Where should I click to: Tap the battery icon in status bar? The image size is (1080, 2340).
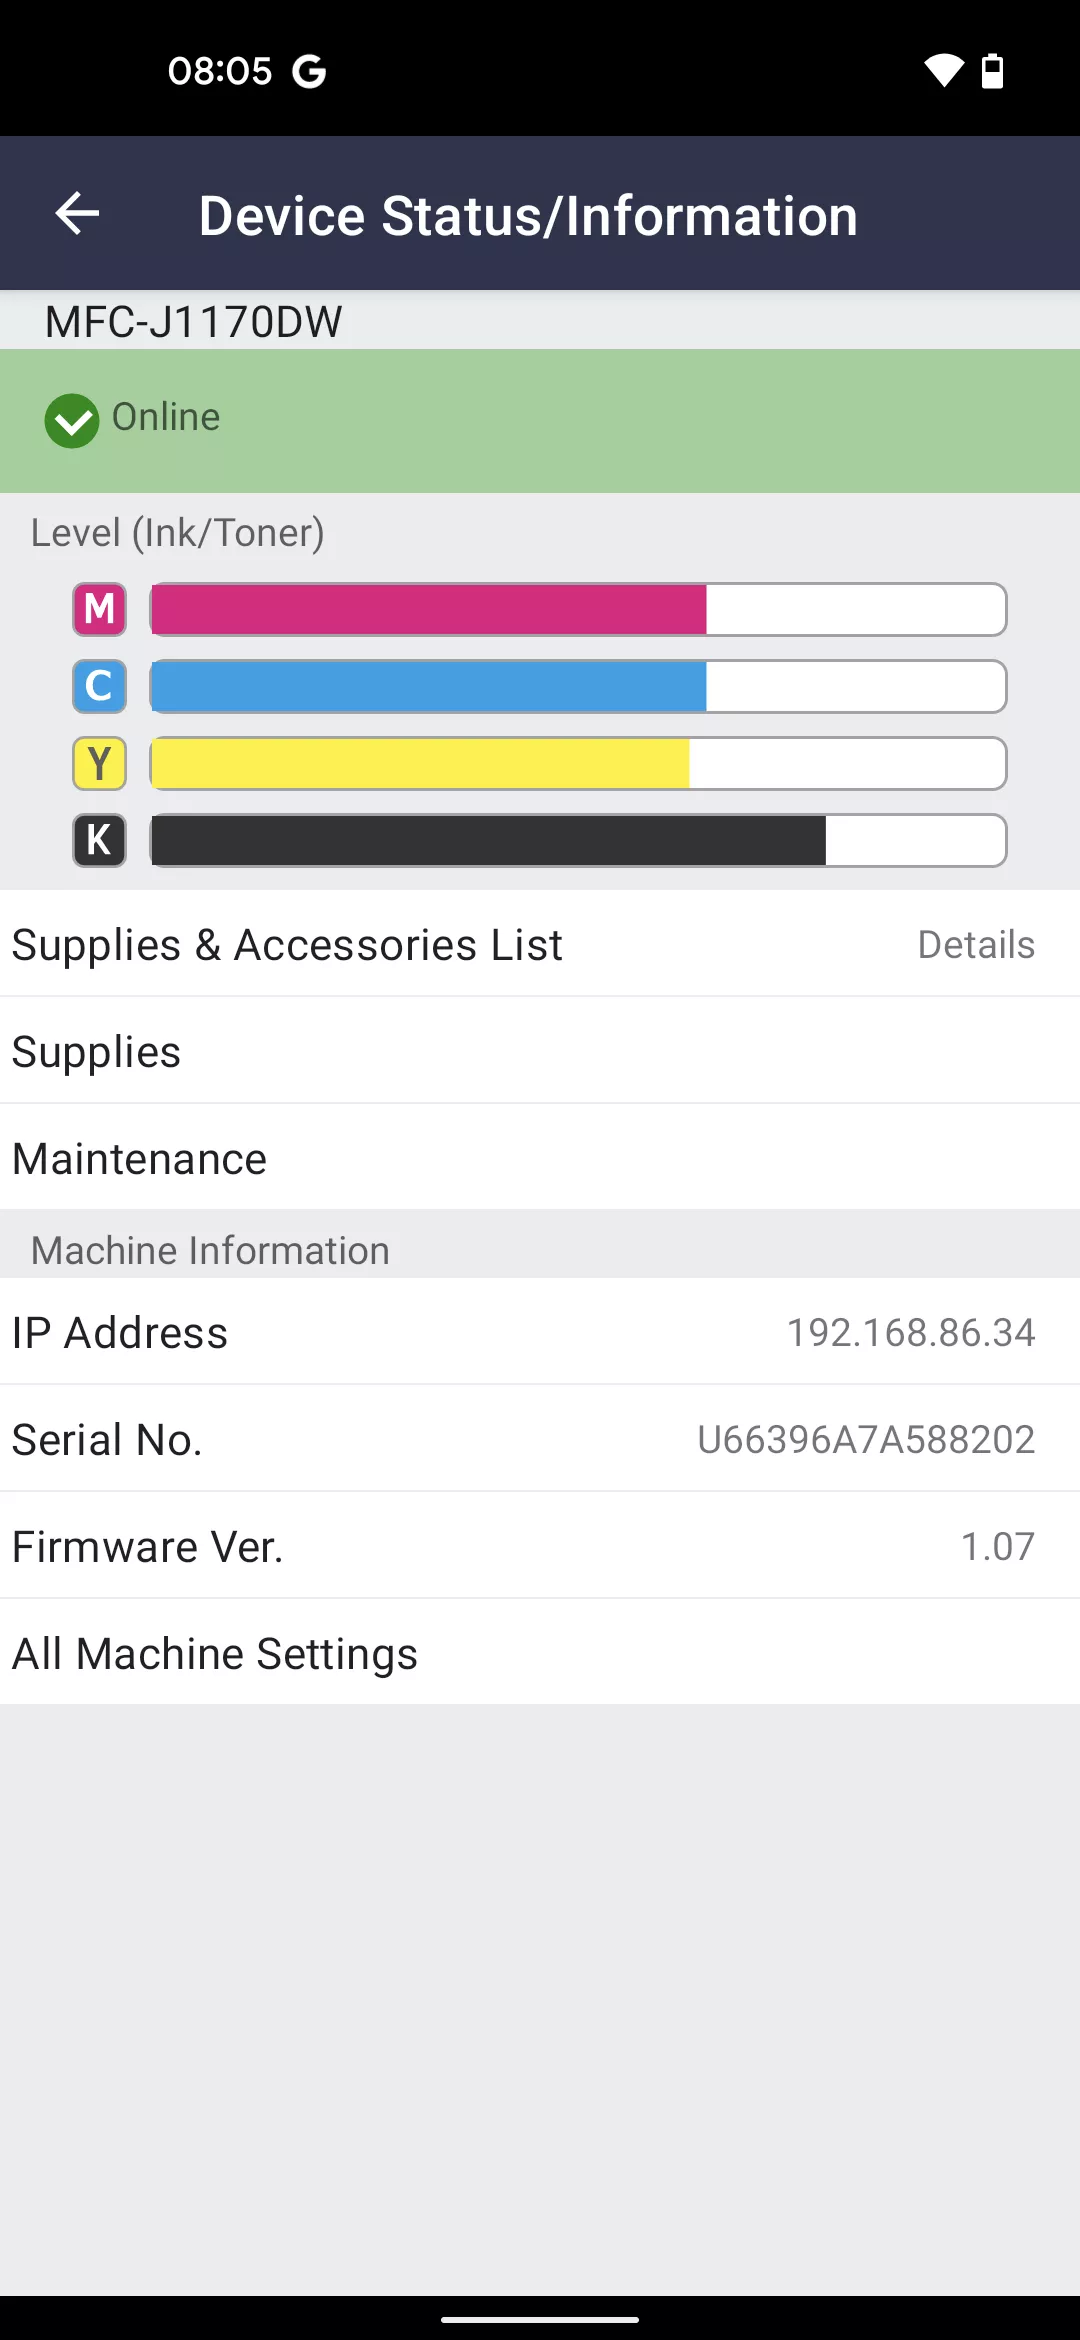(x=992, y=69)
